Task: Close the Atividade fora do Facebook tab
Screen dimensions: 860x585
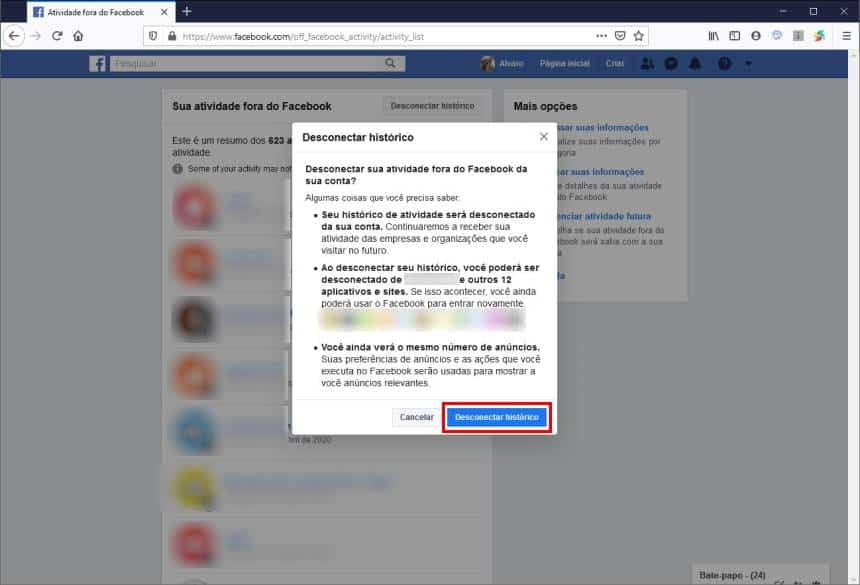Action: pos(164,12)
